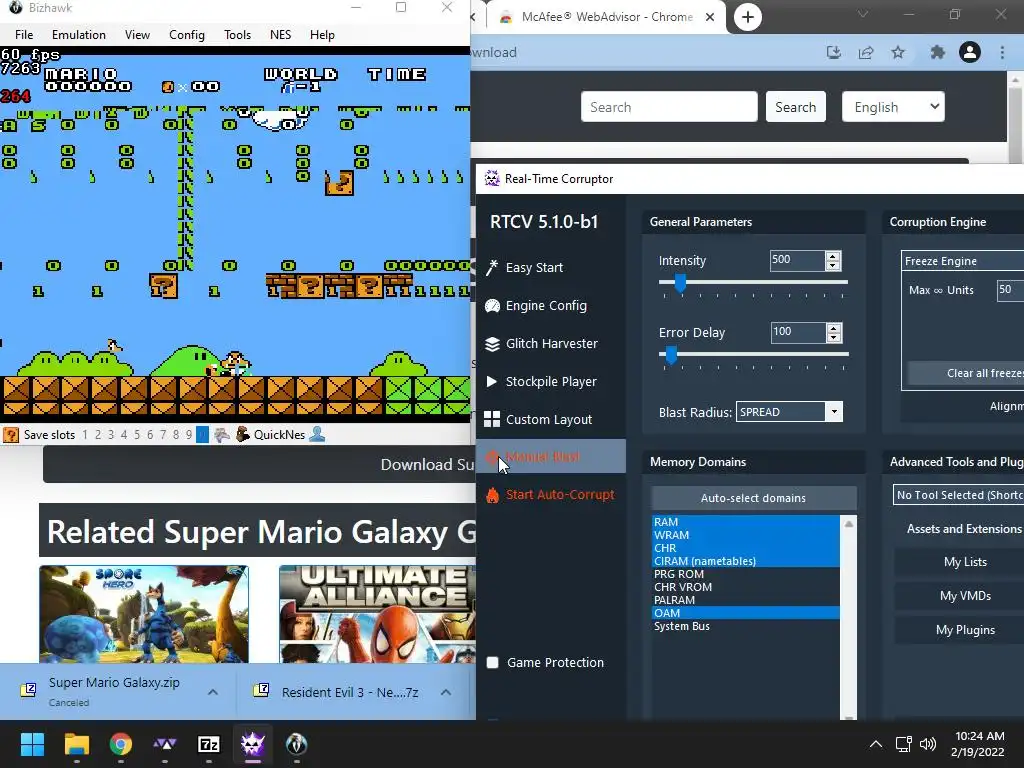The image size is (1024, 768).
Task: Bookmark page with Chrome star icon
Action: (898, 52)
